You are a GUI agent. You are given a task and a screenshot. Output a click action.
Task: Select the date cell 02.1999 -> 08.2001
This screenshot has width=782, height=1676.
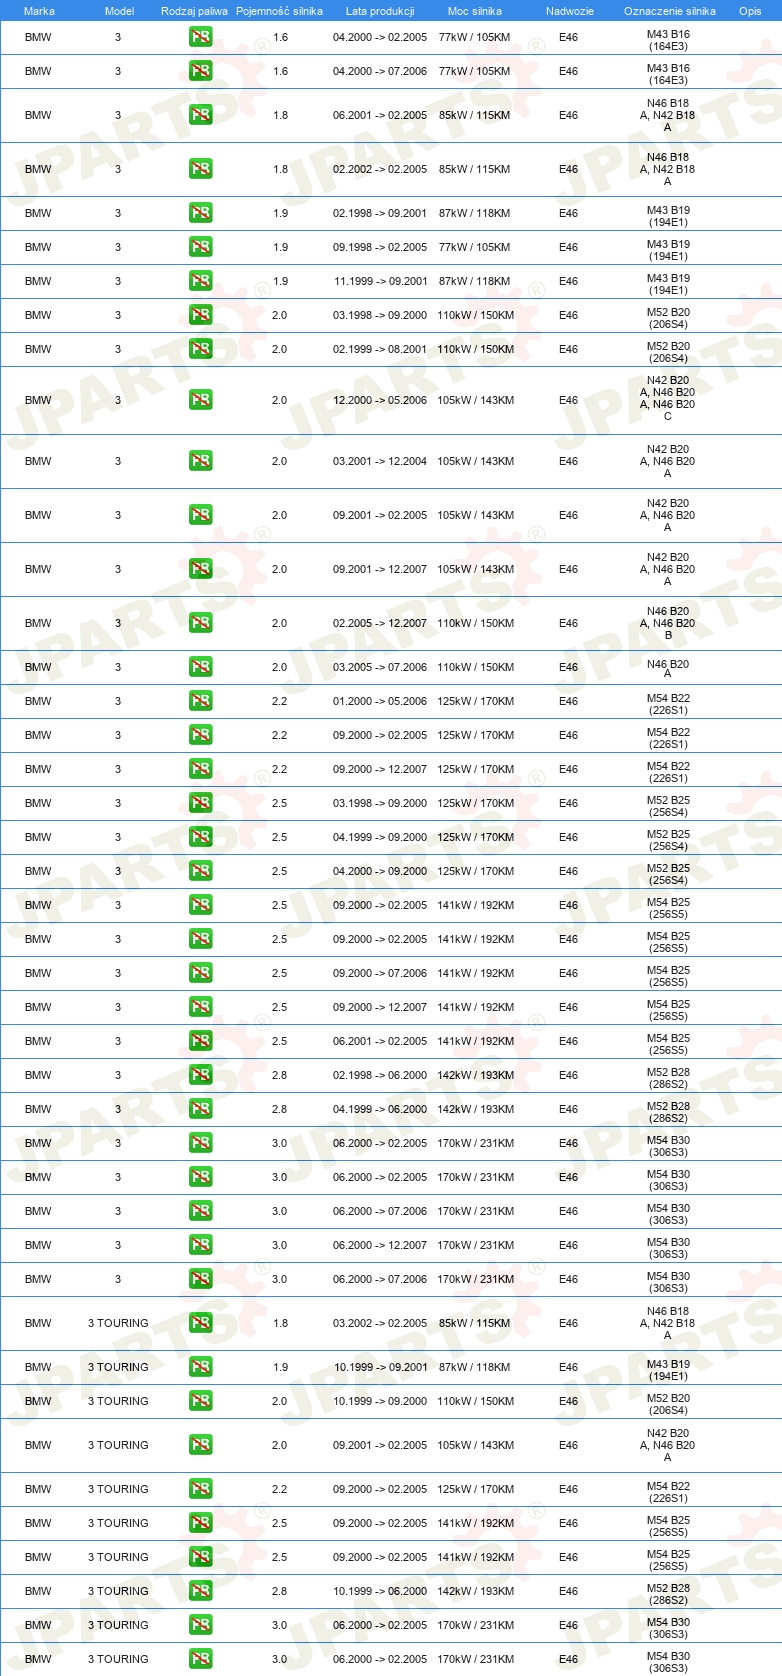click(380, 349)
